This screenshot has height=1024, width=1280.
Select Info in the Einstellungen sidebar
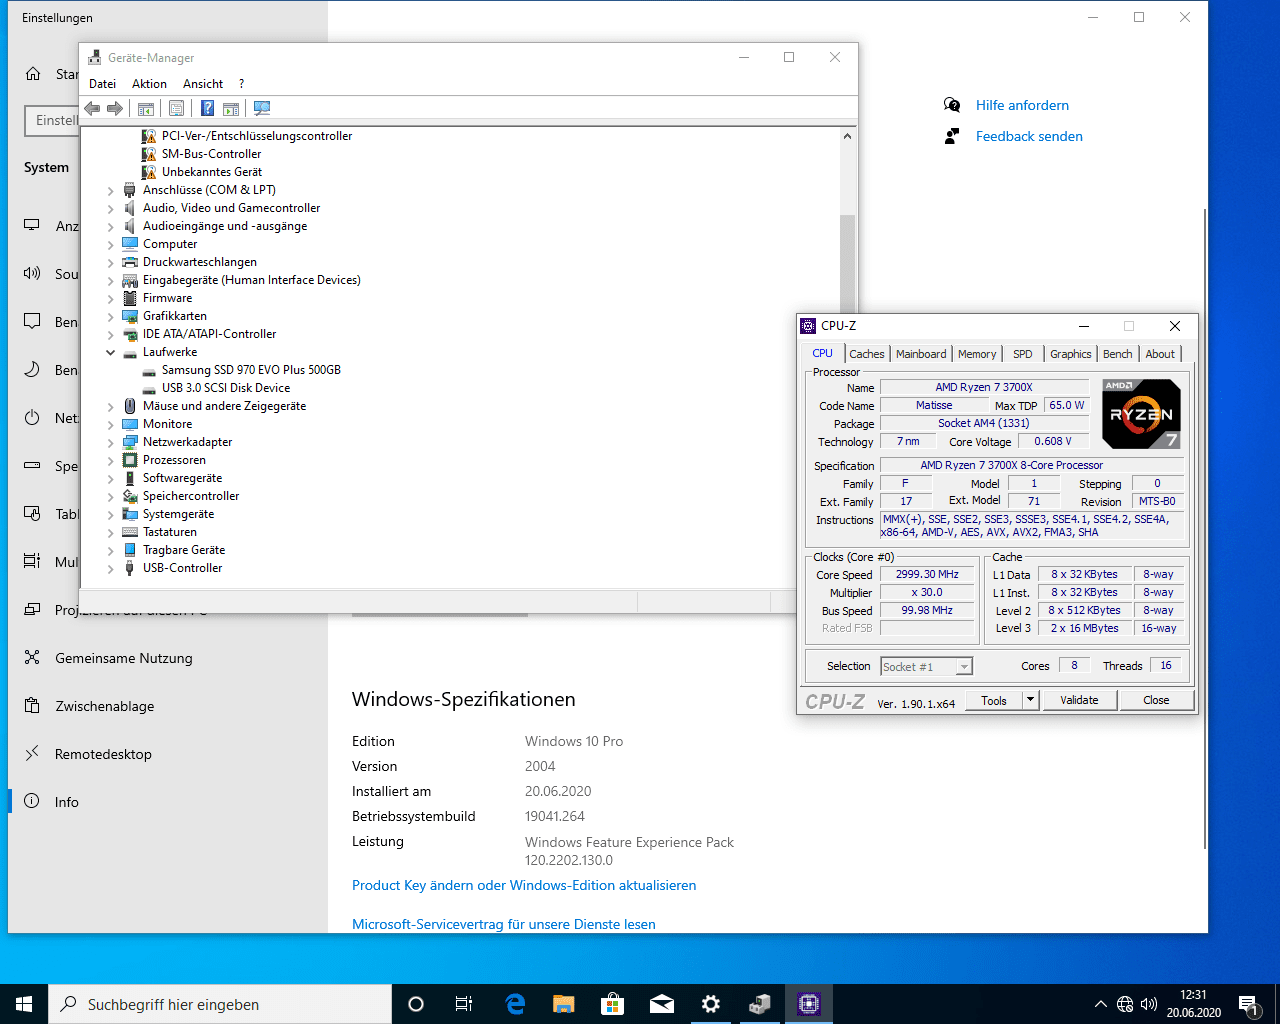[x=168, y=802]
